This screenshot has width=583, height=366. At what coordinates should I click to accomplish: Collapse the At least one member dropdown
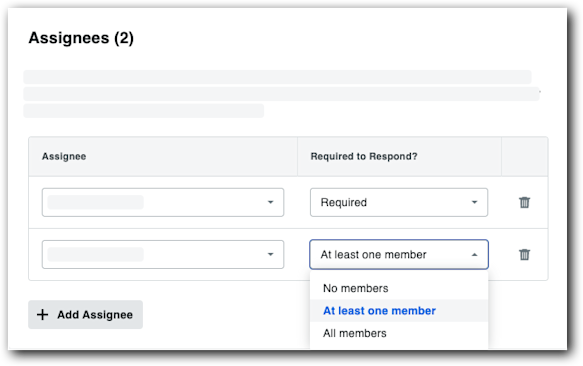tap(399, 254)
